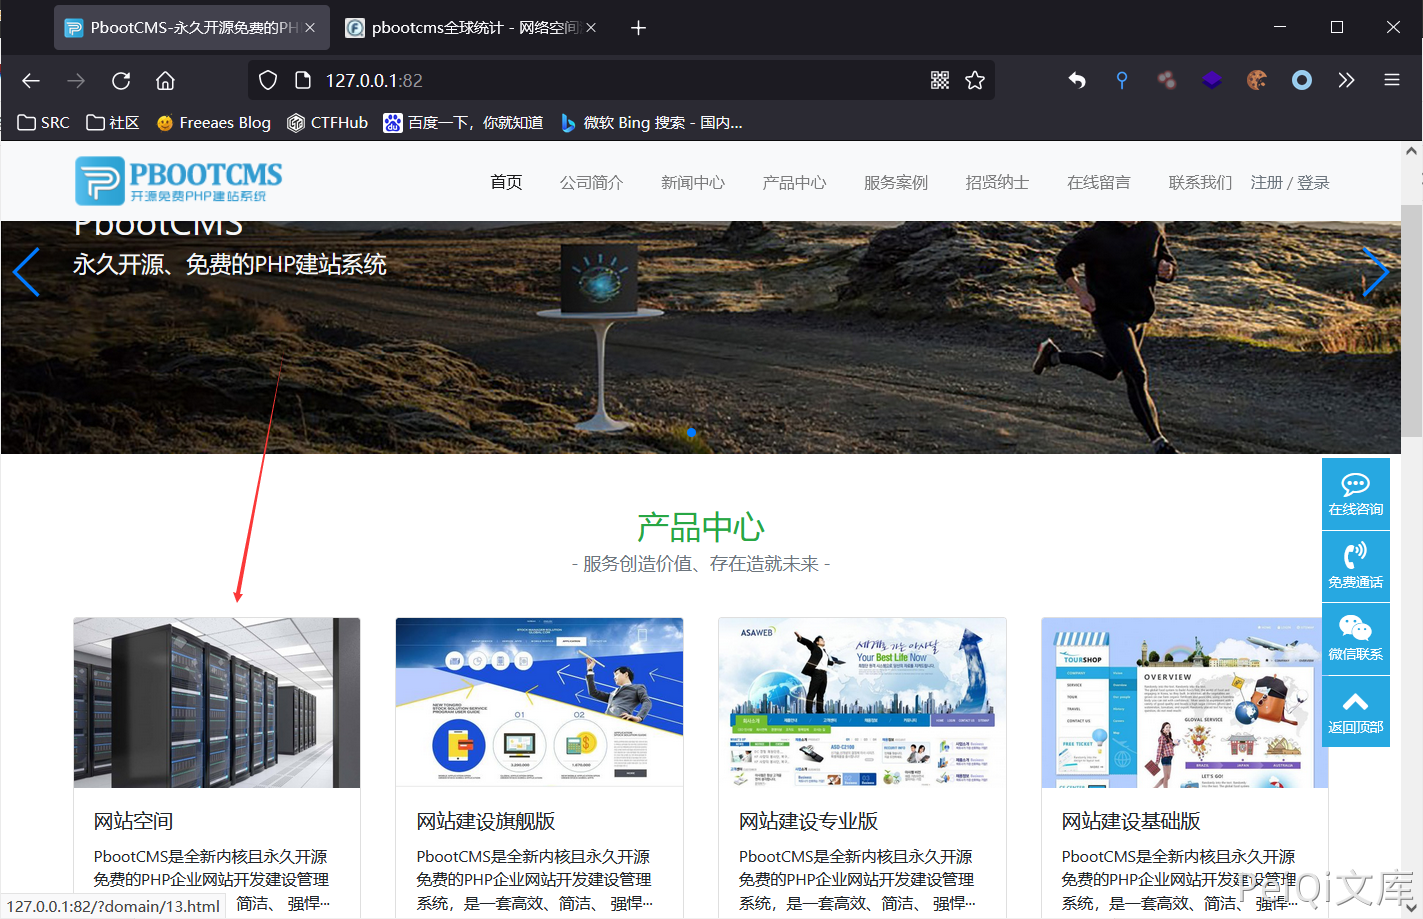Screen dimensions: 1423x919
Task: Open the 网站建设专业版 product thumbnail
Action: click(x=862, y=703)
